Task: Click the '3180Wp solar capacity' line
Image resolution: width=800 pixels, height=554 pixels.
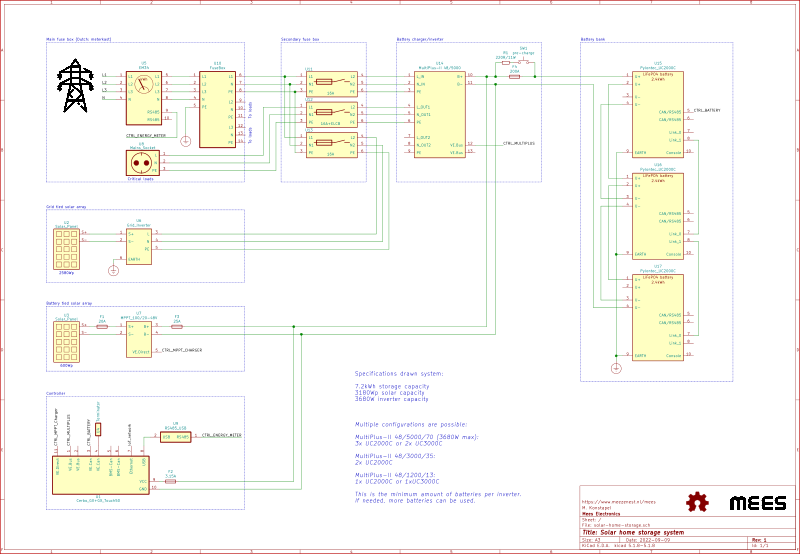Action: 389,393
